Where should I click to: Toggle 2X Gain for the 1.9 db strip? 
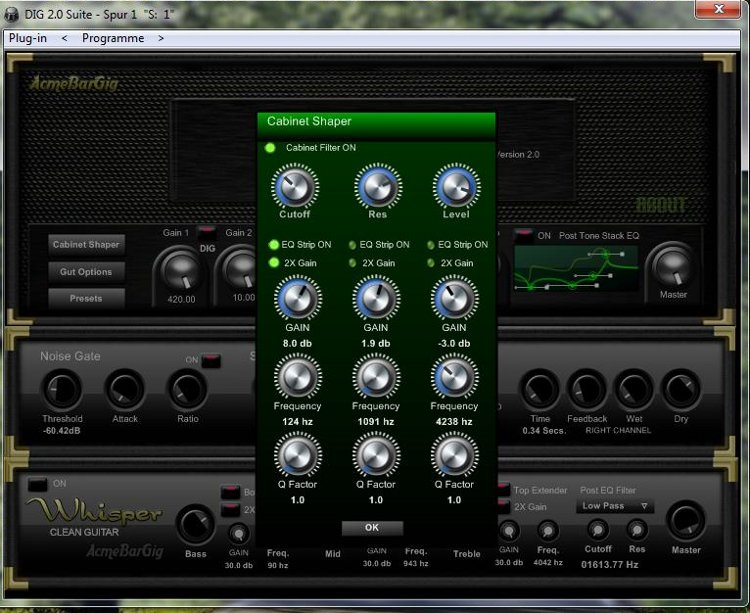tap(353, 263)
